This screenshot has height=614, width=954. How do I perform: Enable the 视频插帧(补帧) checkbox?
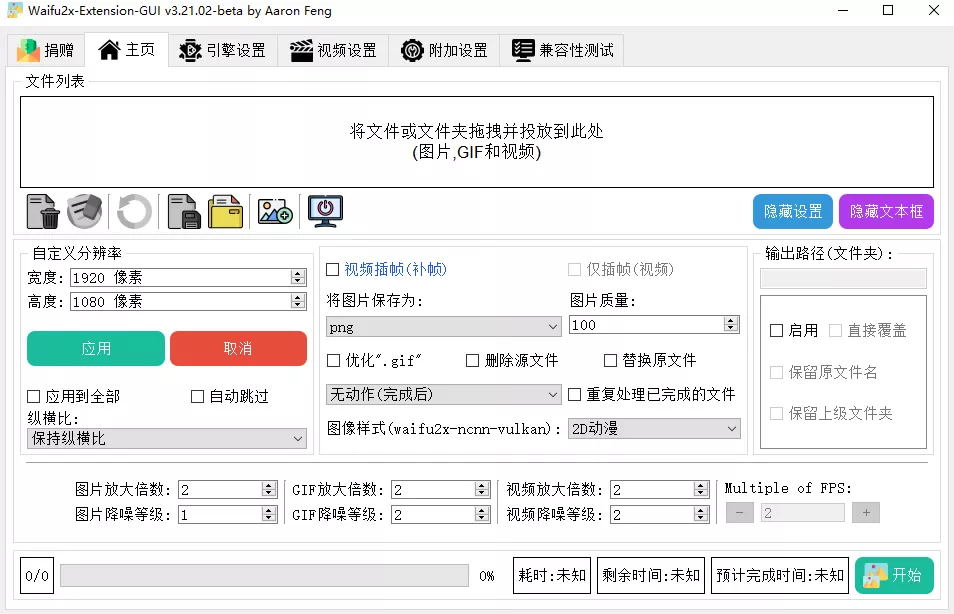click(x=334, y=268)
